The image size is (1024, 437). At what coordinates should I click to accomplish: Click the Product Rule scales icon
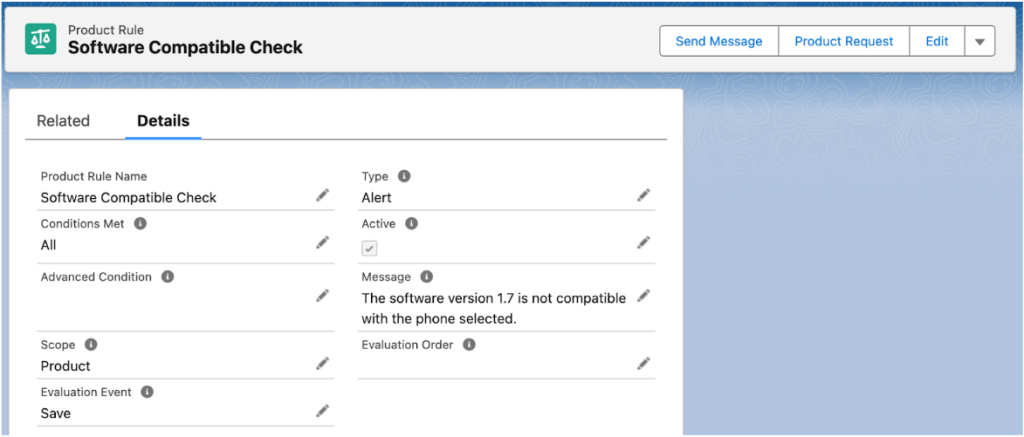[40, 39]
